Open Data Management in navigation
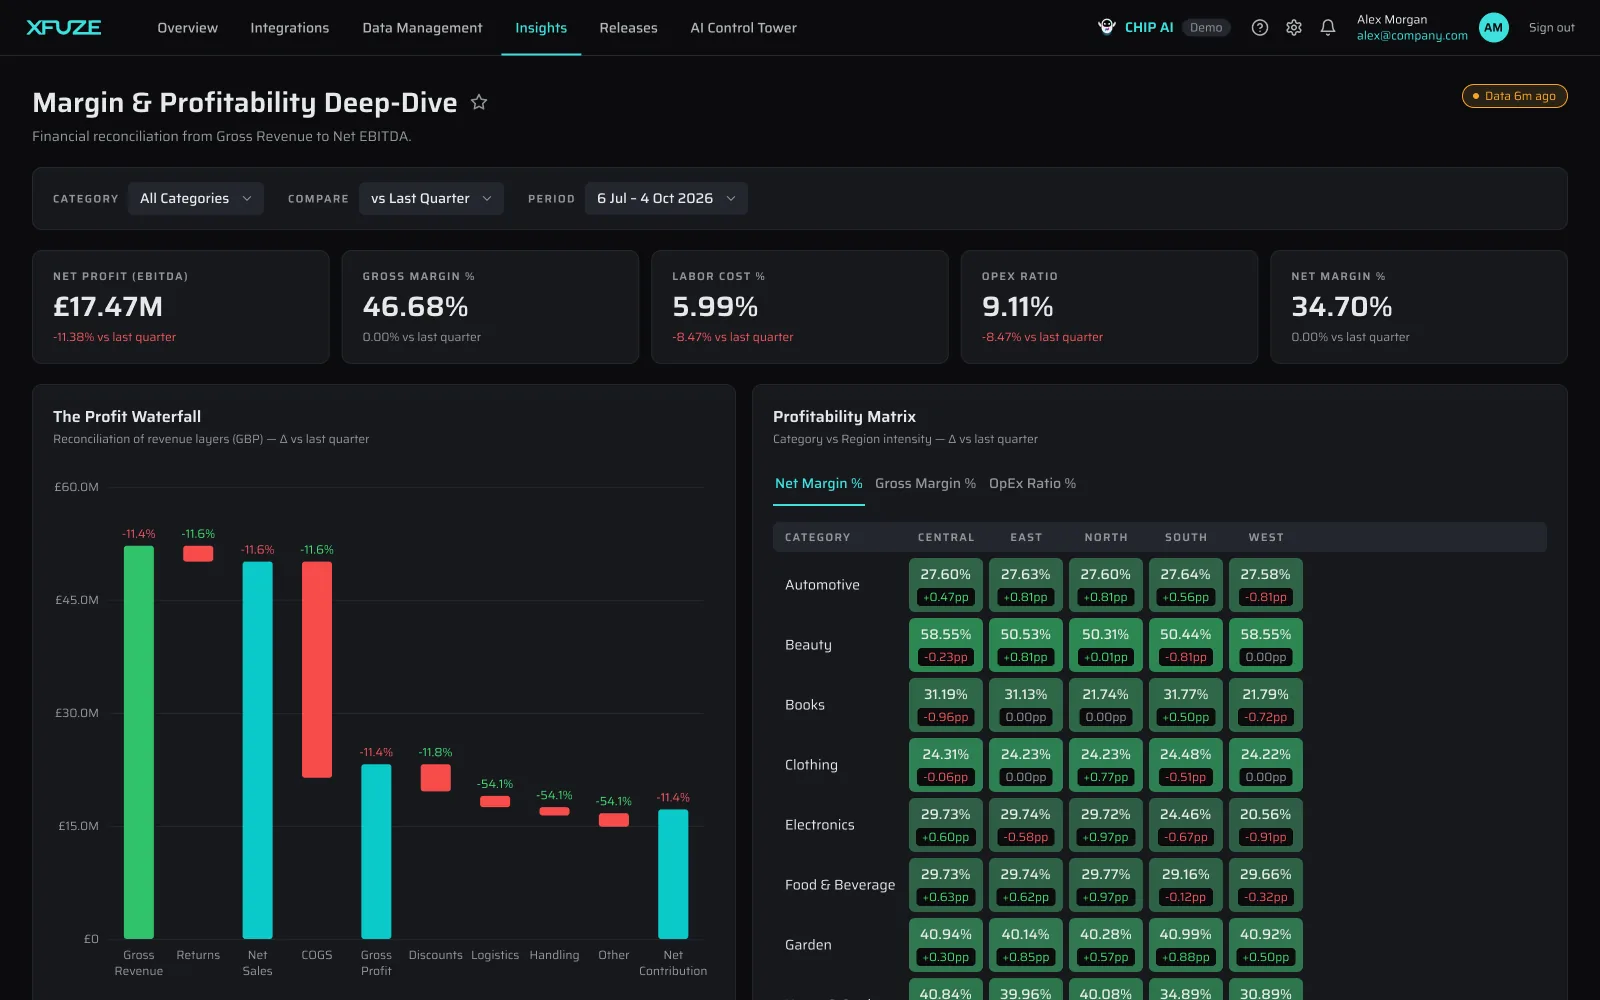The height and width of the screenshot is (1000, 1600). tap(422, 28)
